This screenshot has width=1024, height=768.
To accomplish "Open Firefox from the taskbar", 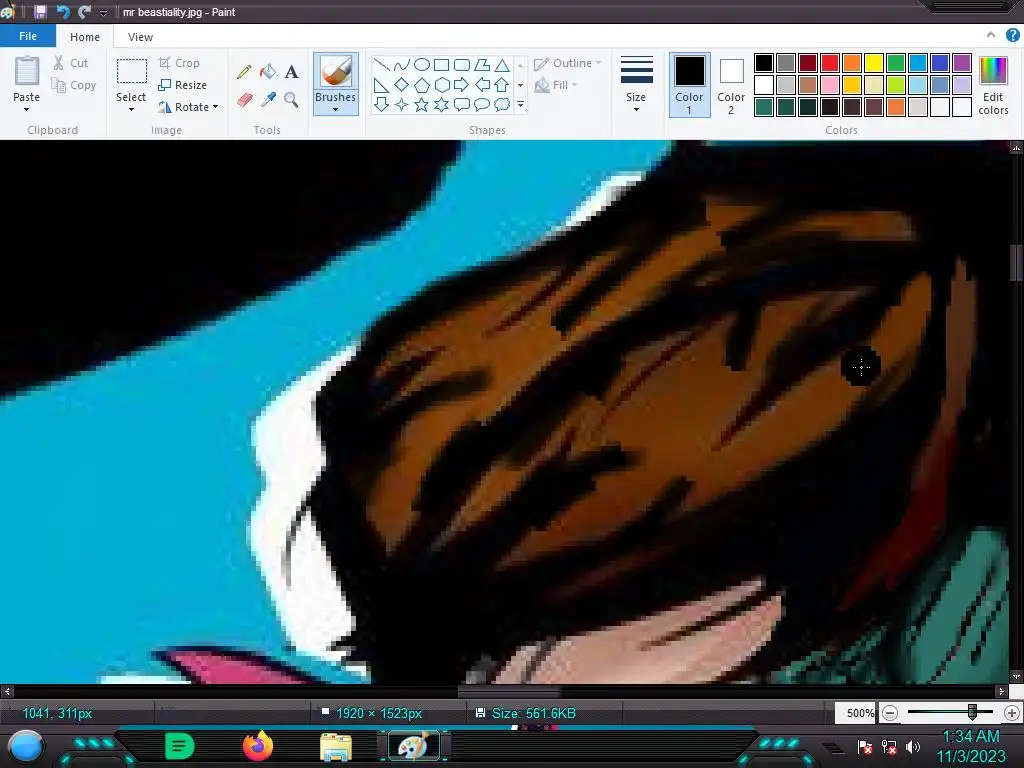I will pos(258,746).
